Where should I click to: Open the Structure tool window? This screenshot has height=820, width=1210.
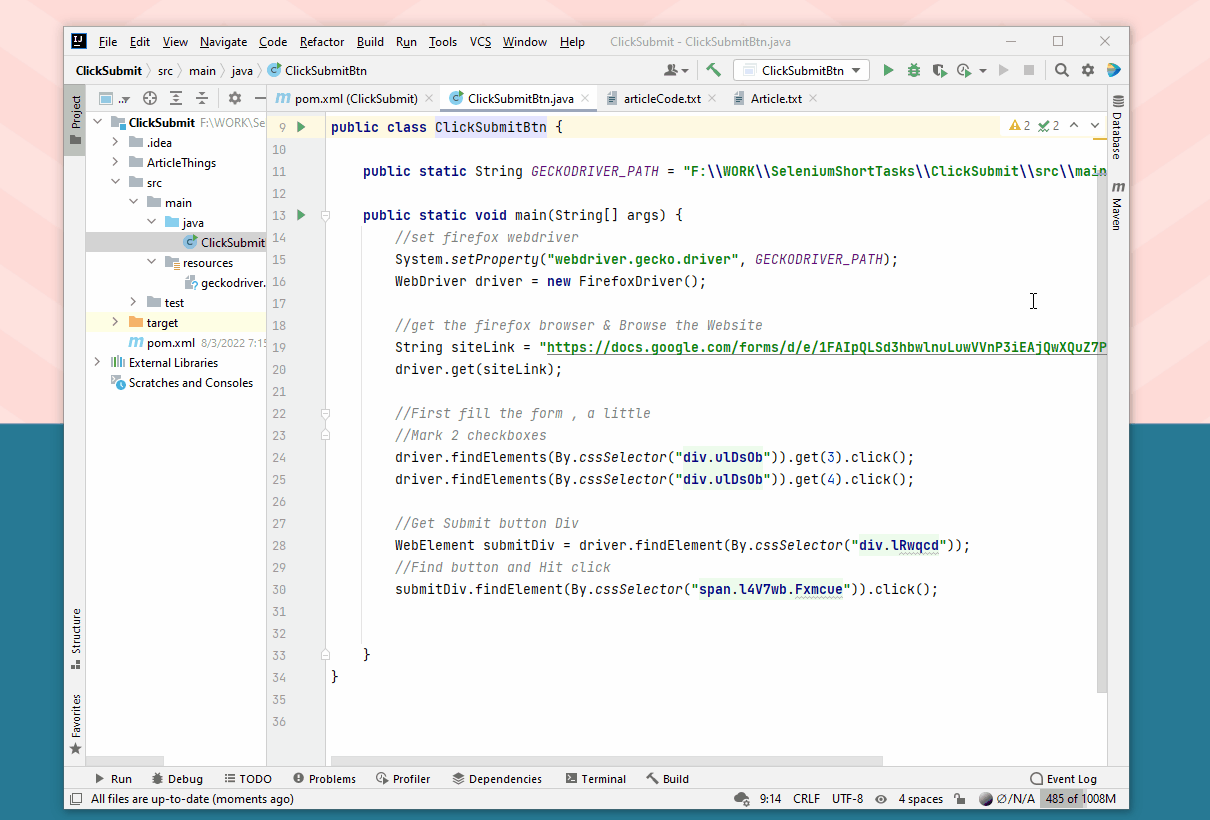tap(76, 638)
